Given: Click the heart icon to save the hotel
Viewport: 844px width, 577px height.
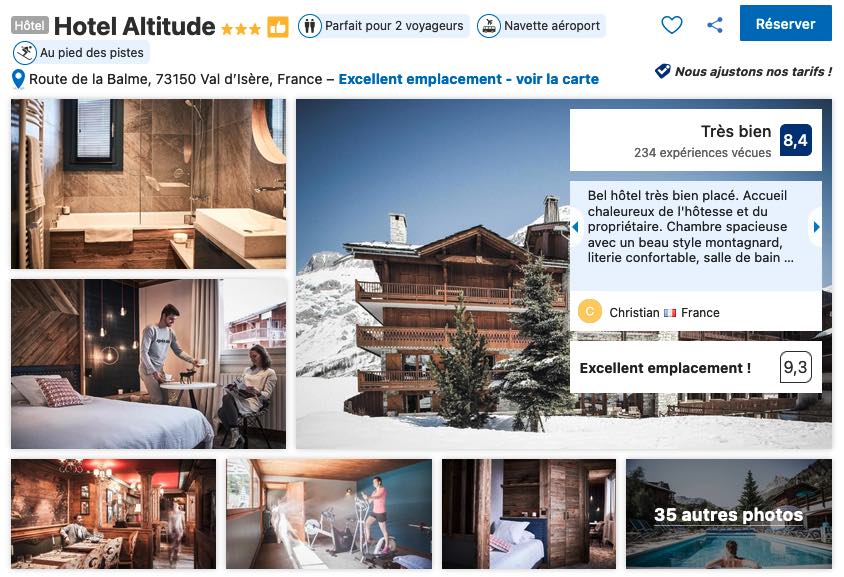Looking at the screenshot, I should point(671,25).
